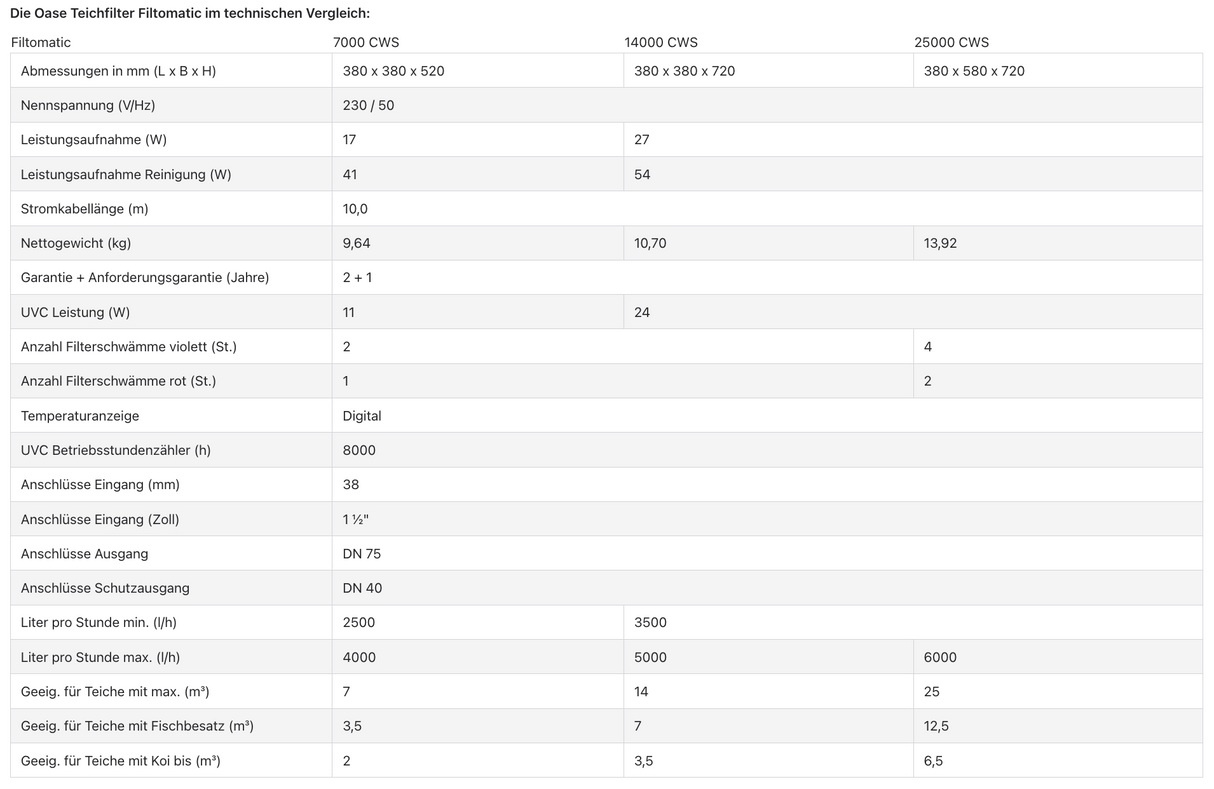Select the UVC Betriebsstundenzähler value 8000
Image resolution: width=1214 pixels, height=789 pixels.
click(359, 450)
